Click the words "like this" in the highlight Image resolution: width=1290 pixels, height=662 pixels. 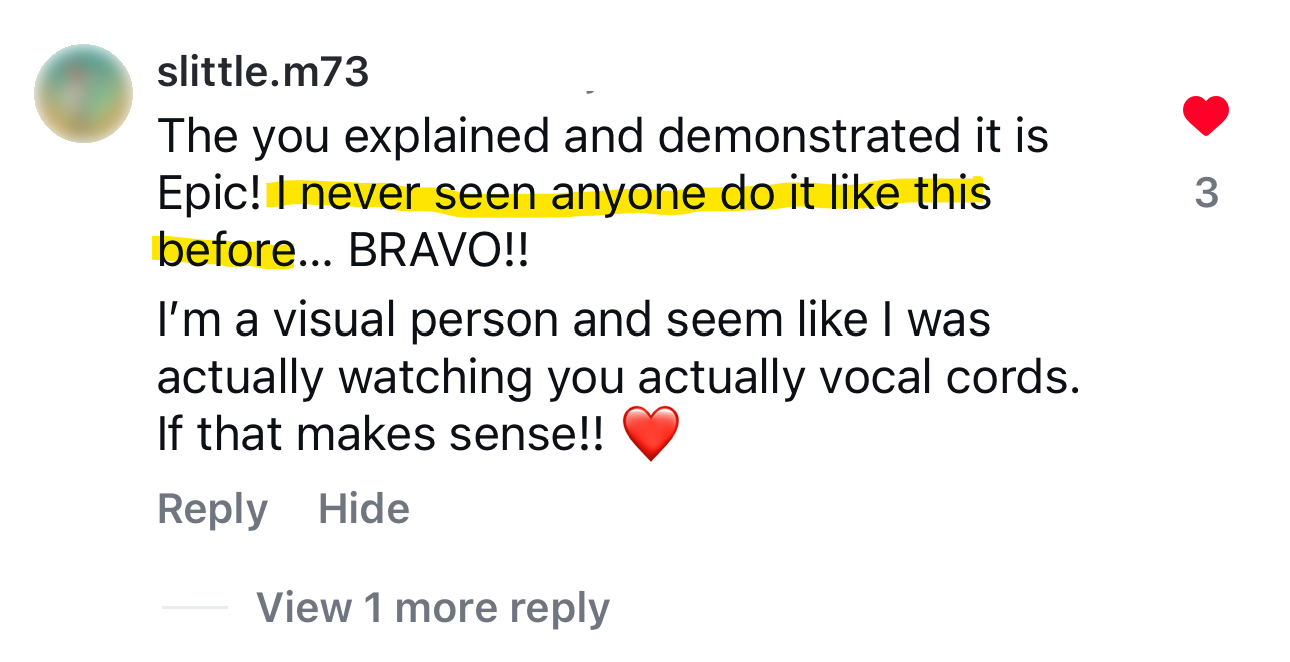(908, 194)
